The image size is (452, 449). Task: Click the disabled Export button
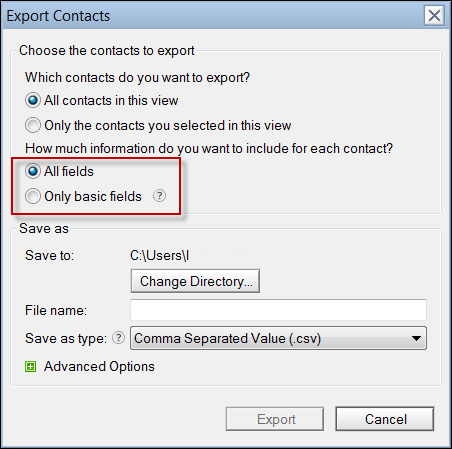(275, 419)
